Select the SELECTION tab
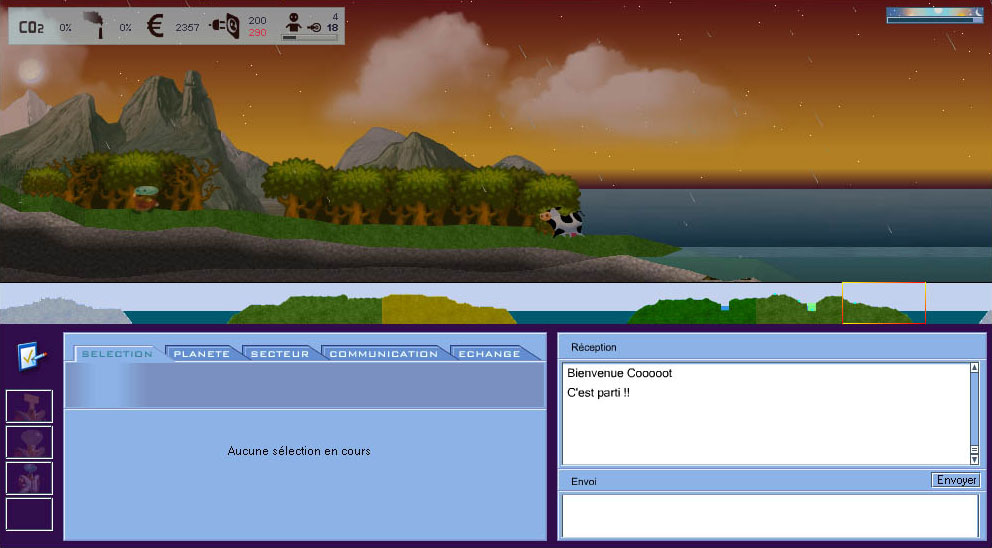Screen dimensions: 992x548 [x=116, y=354]
